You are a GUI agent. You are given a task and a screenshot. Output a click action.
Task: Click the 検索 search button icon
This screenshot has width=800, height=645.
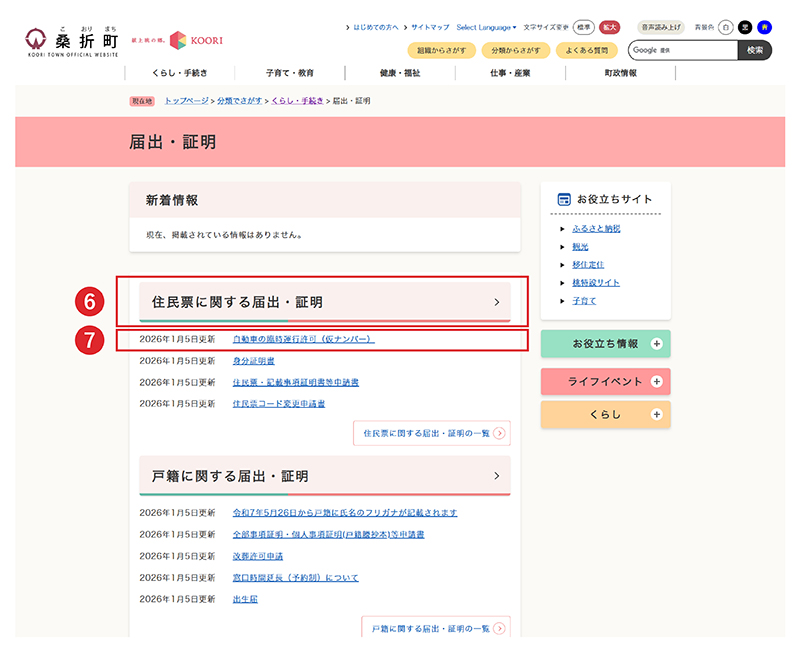pyautogui.click(x=755, y=49)
